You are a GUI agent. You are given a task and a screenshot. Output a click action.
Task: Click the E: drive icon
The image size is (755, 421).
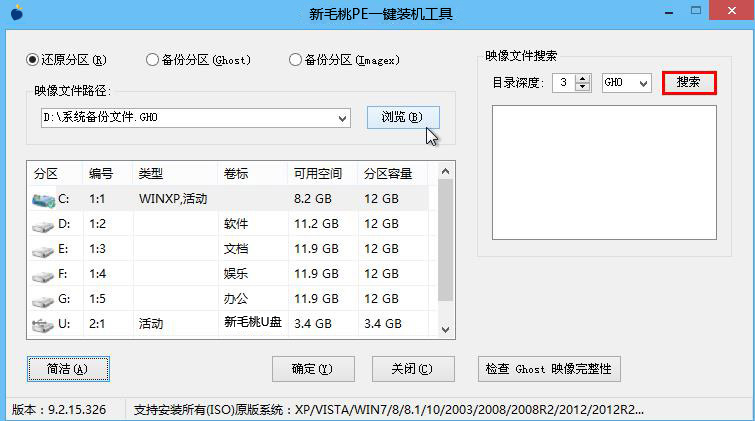43,250
